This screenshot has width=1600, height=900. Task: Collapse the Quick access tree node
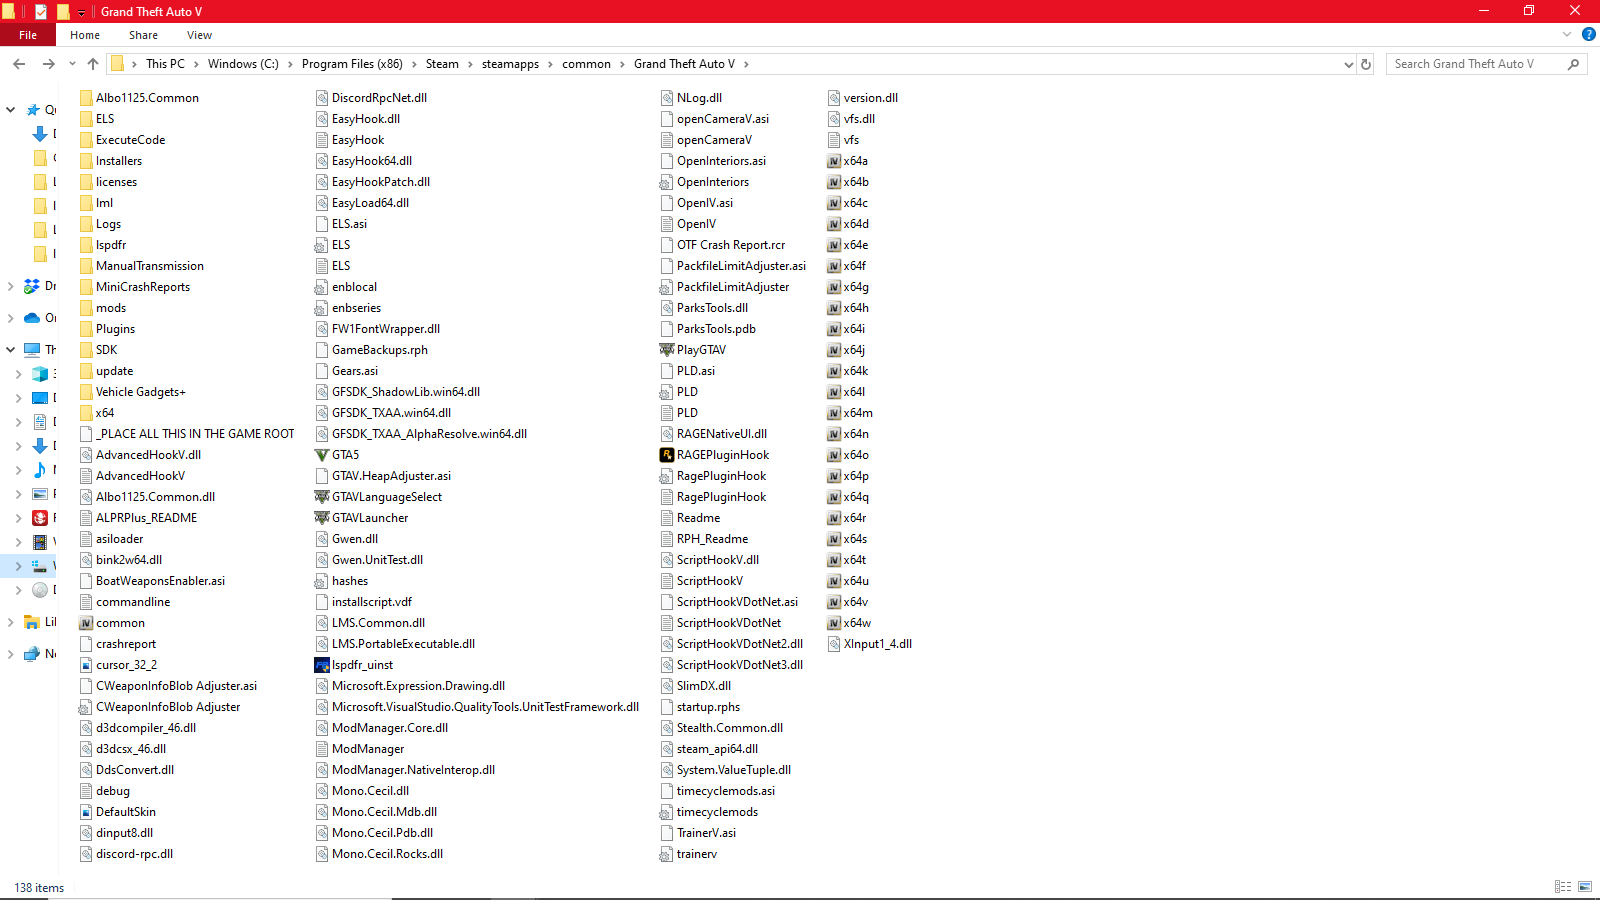[11, 110]
